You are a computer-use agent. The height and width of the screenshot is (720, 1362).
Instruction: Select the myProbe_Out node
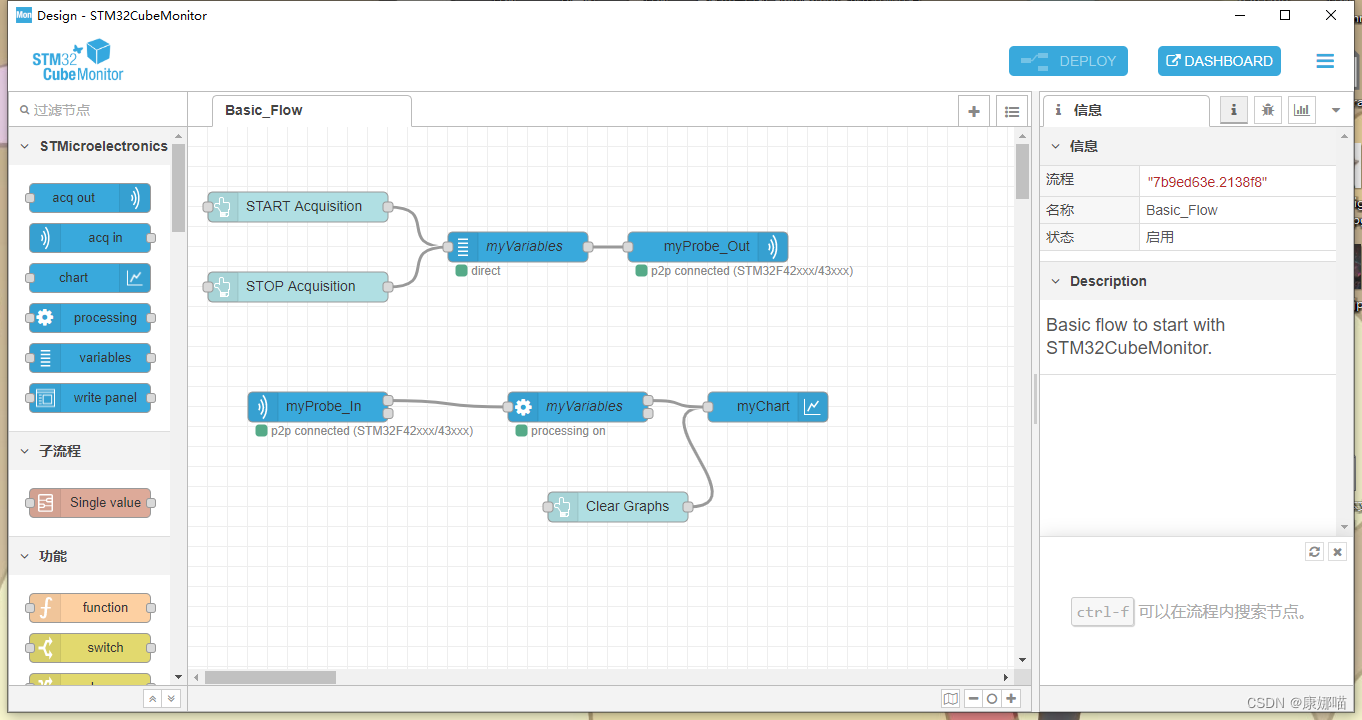pyautogui.click(x=707, y=247)
